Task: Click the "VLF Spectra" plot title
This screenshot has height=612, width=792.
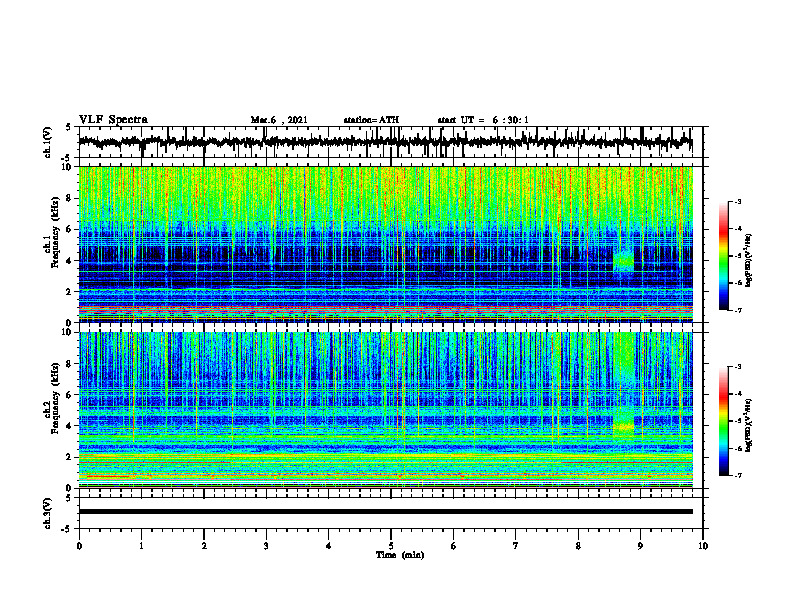Action: 113,120
